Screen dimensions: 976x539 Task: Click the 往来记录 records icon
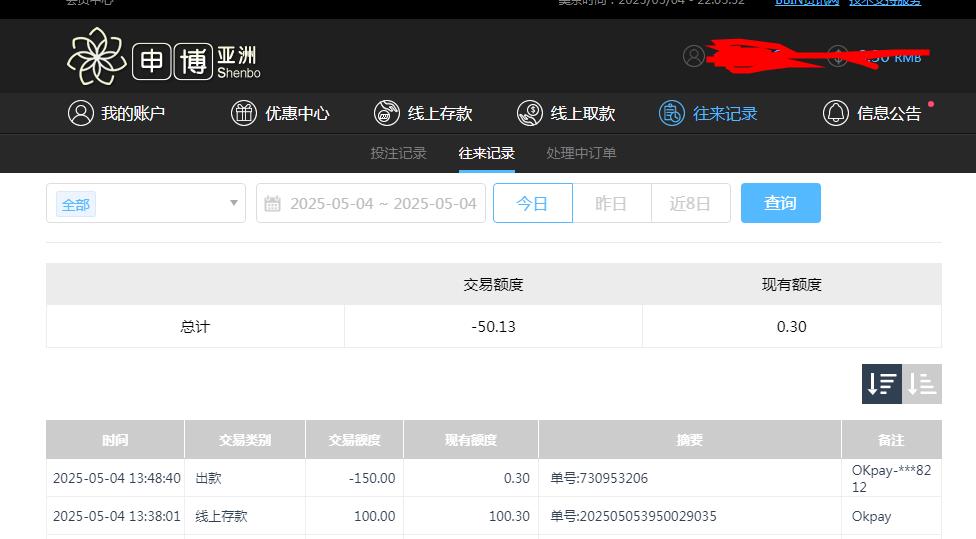[x=672, y=113]
